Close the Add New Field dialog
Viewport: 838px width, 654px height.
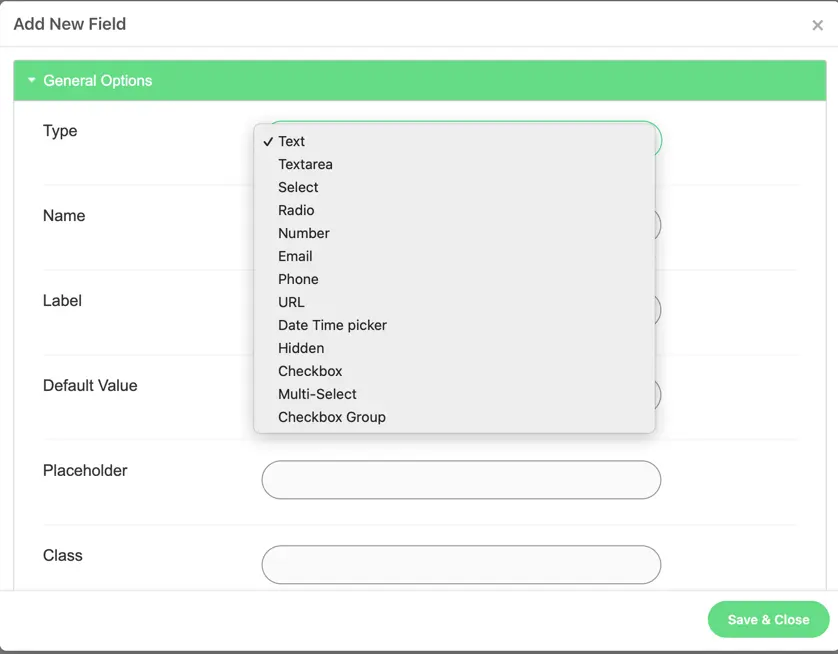click(817, 25)
